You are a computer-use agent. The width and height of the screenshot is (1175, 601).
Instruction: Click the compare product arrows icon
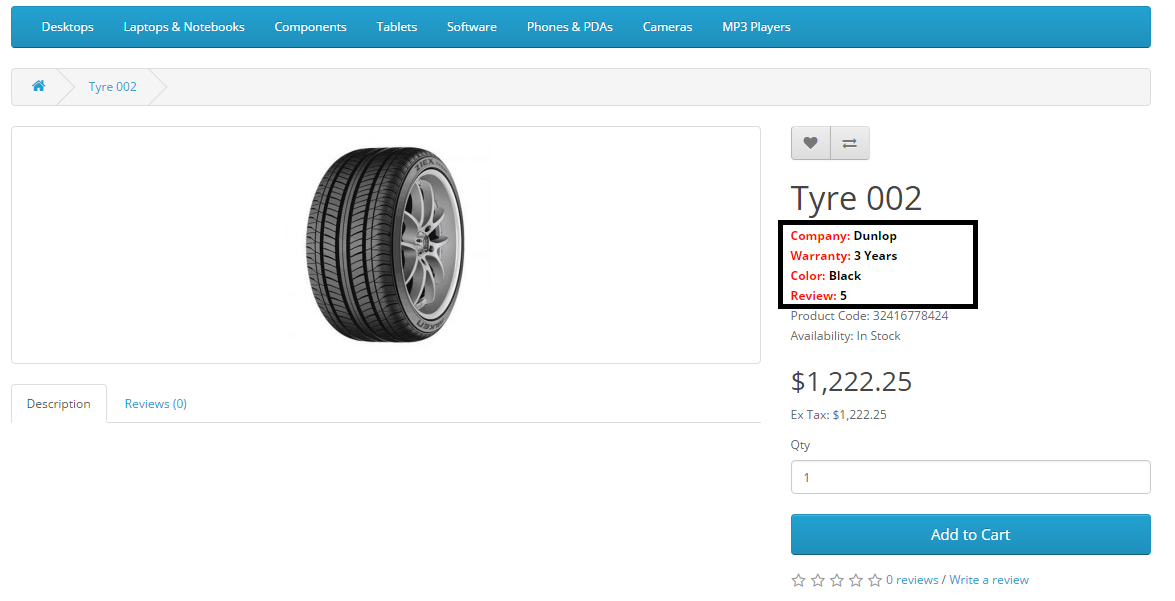849,143
